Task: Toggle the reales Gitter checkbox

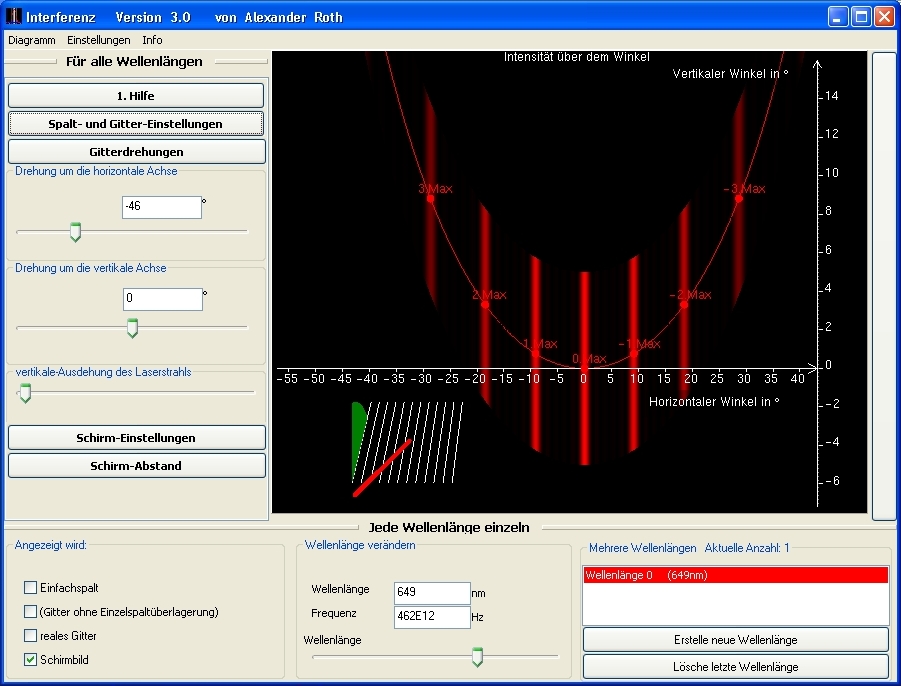Action: coord(30,636)
